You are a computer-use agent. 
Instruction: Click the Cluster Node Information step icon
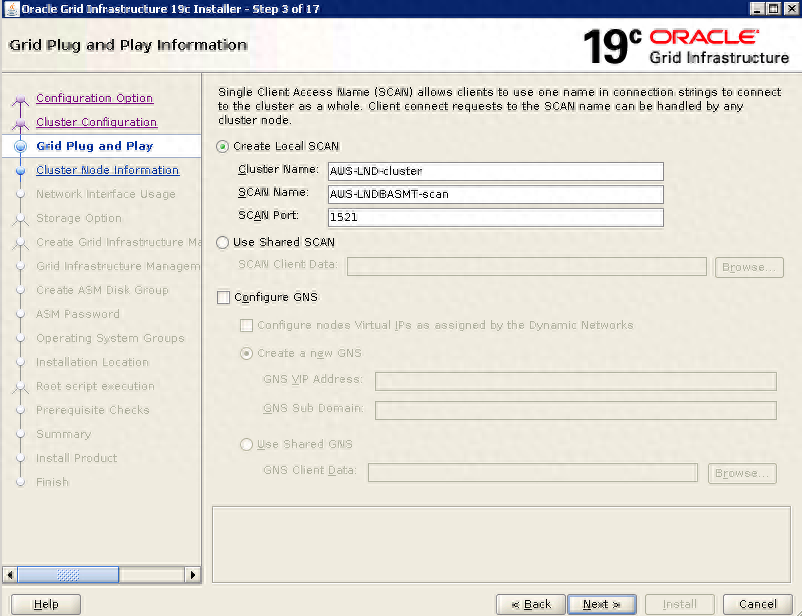pyautogui.click(x=22, y=170)
